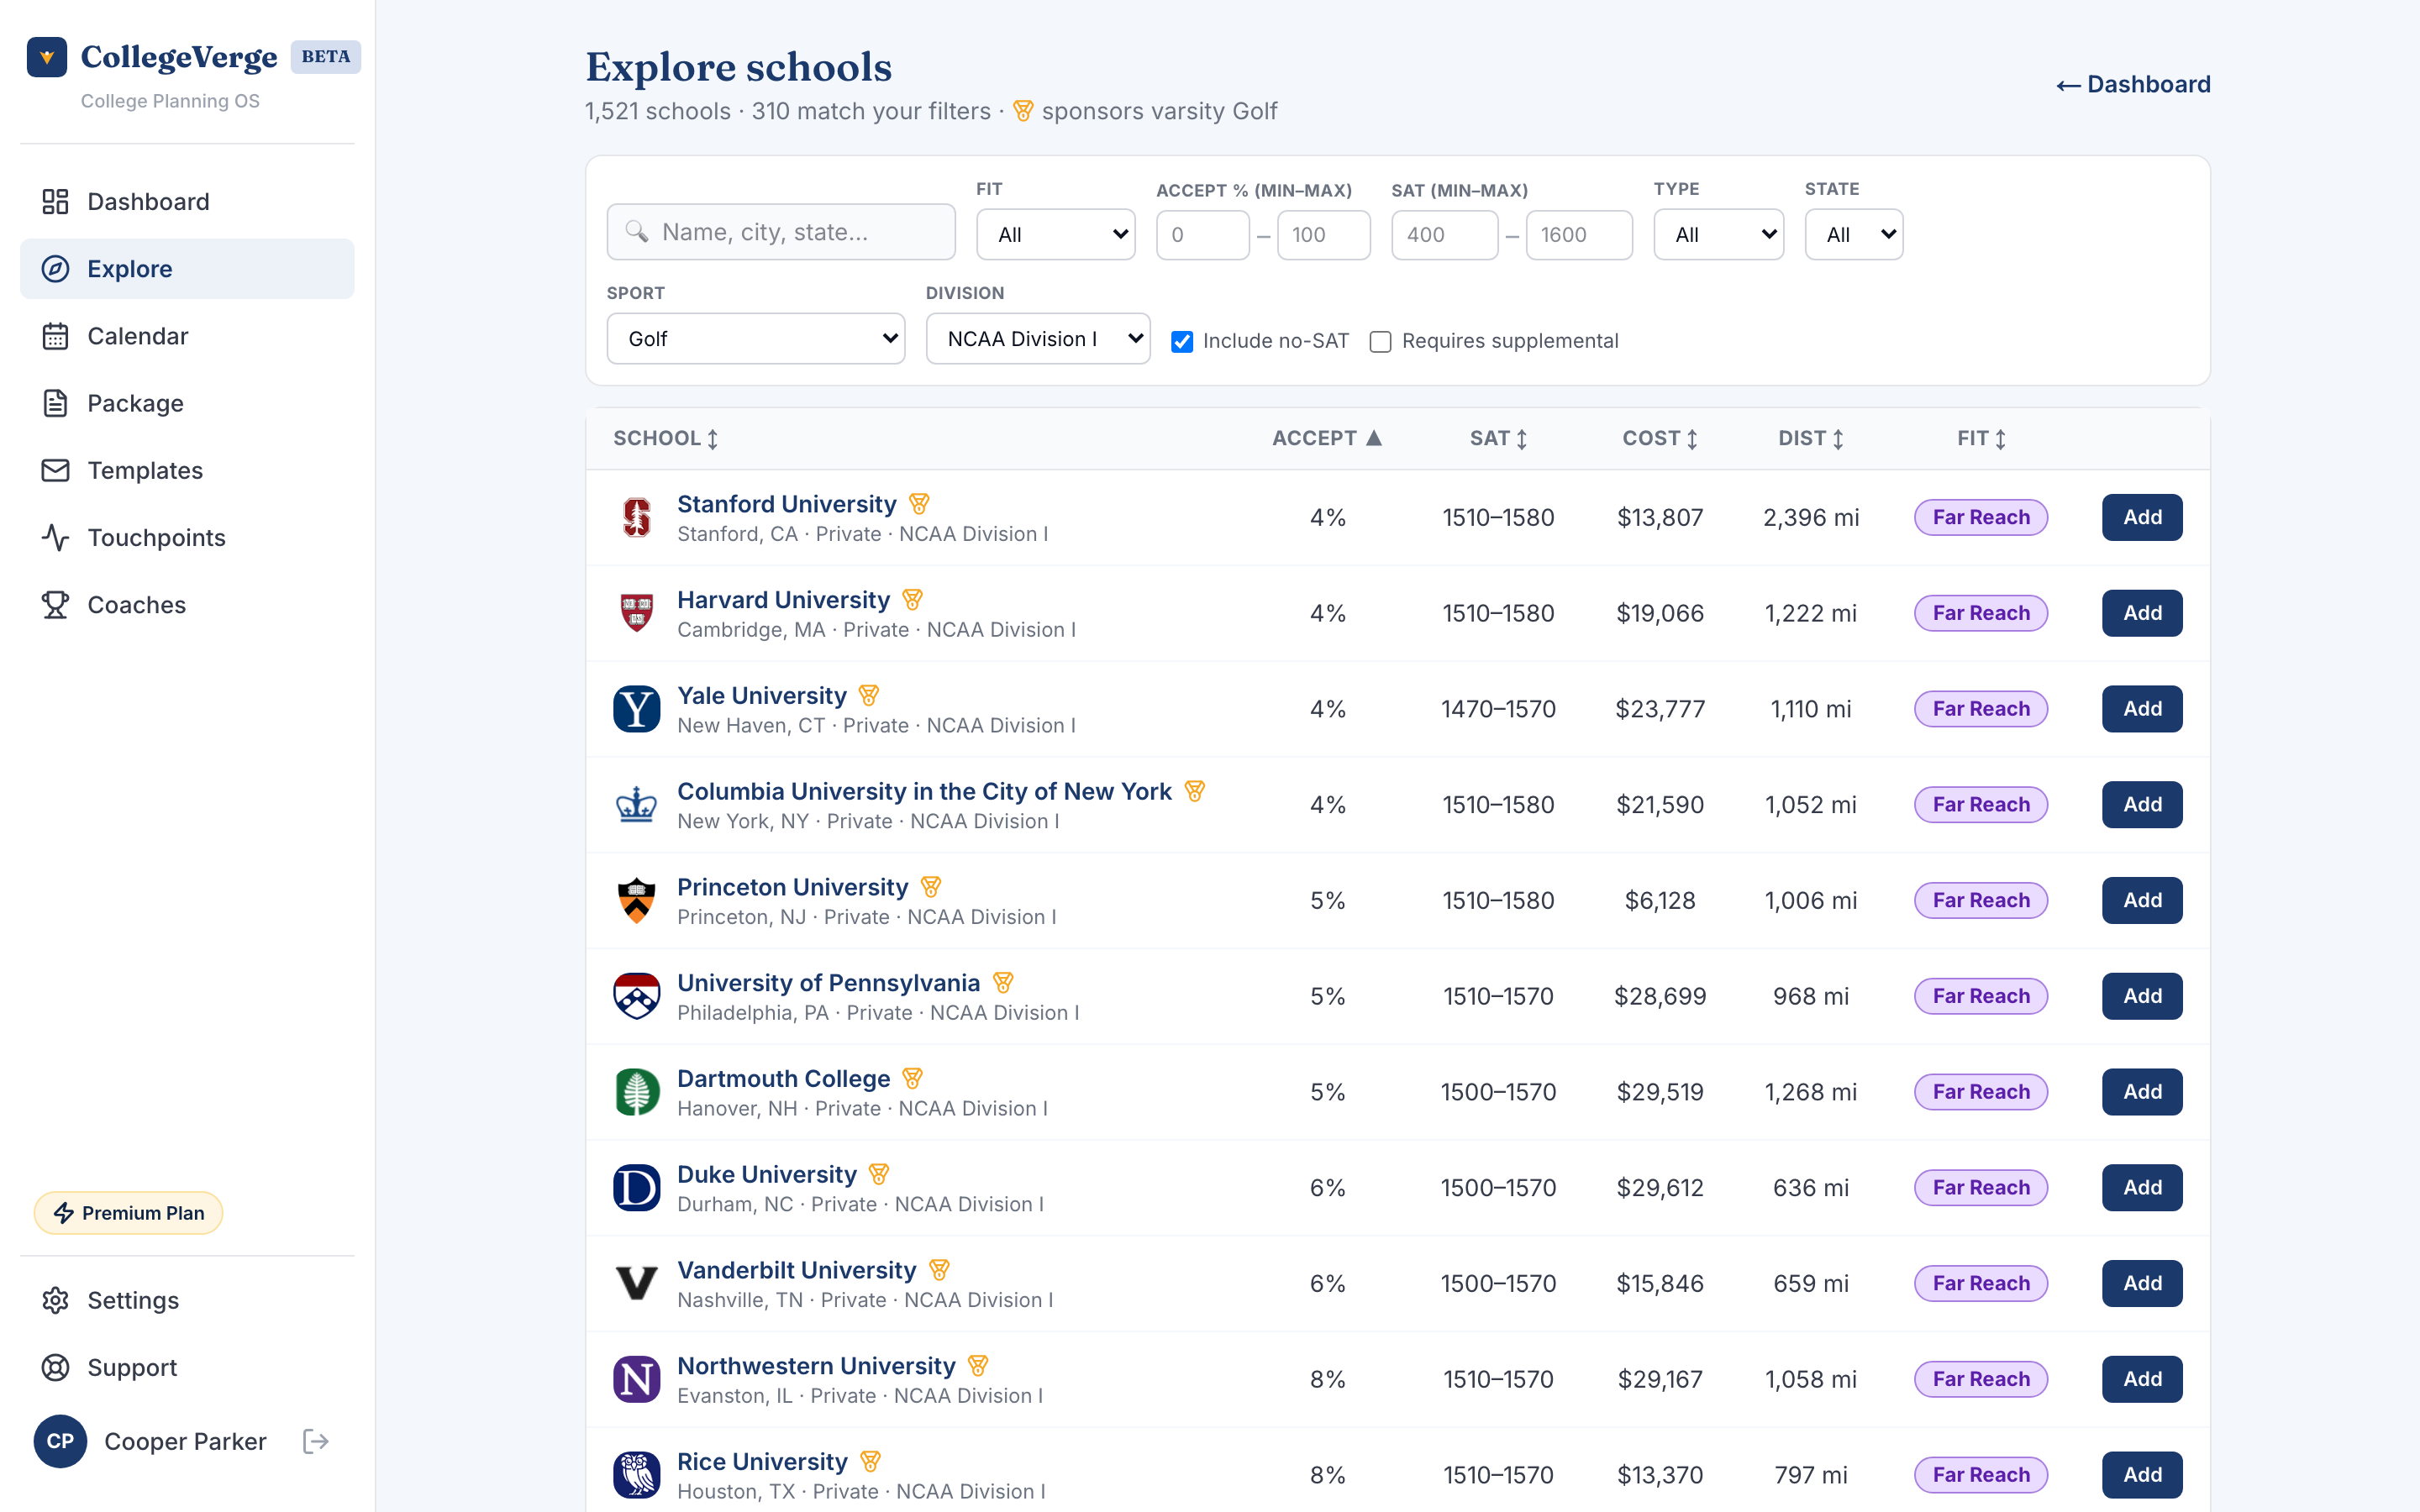Add Dartmouth College to list

(2141, 1092)
